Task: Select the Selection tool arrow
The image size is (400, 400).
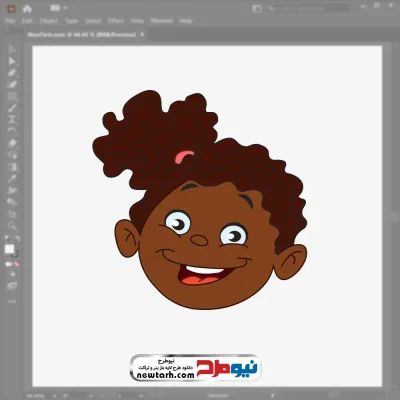Action: (x=12, y=49)
